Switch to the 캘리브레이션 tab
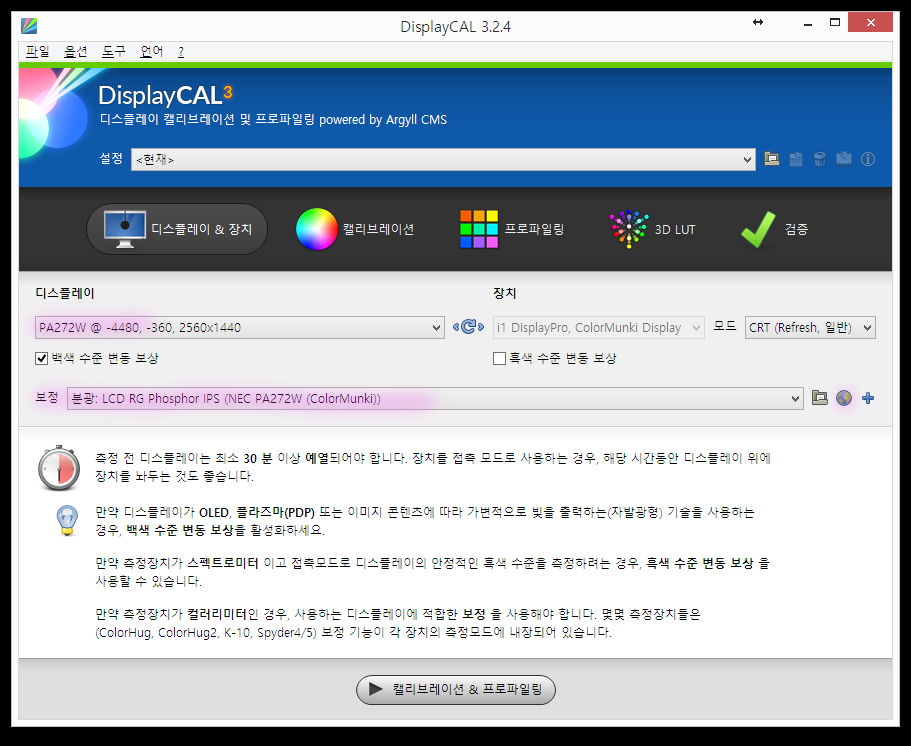911x746 pixels. (355, 229)
